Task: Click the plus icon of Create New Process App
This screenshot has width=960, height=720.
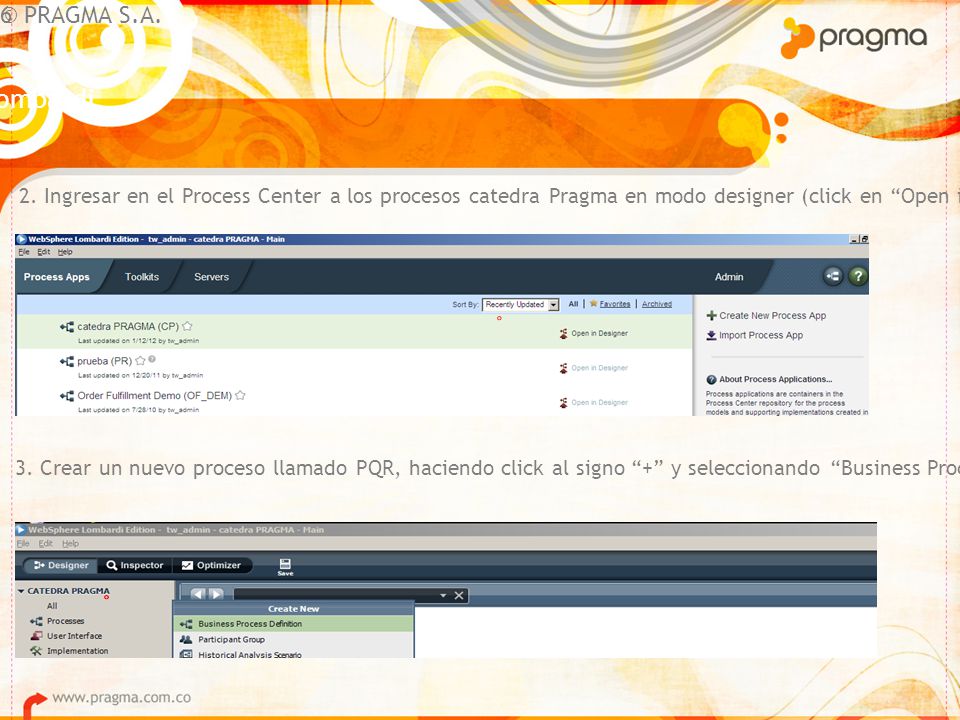Action: click(x=711, y=316)
